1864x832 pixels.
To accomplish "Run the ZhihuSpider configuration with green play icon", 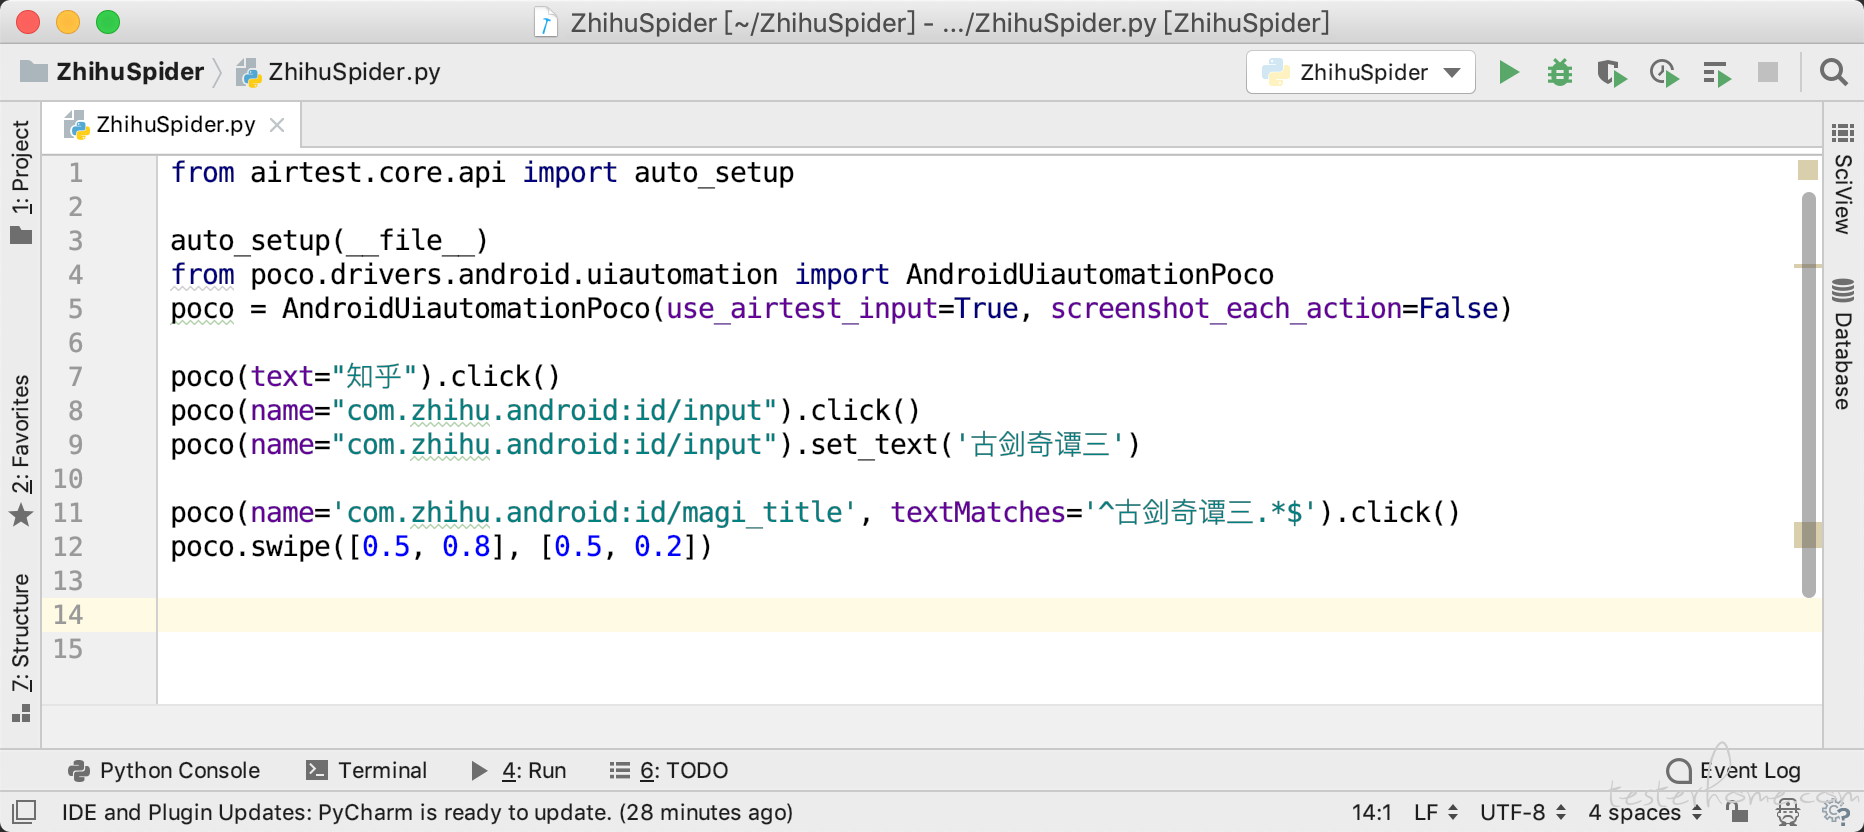I will [1509, 72].
